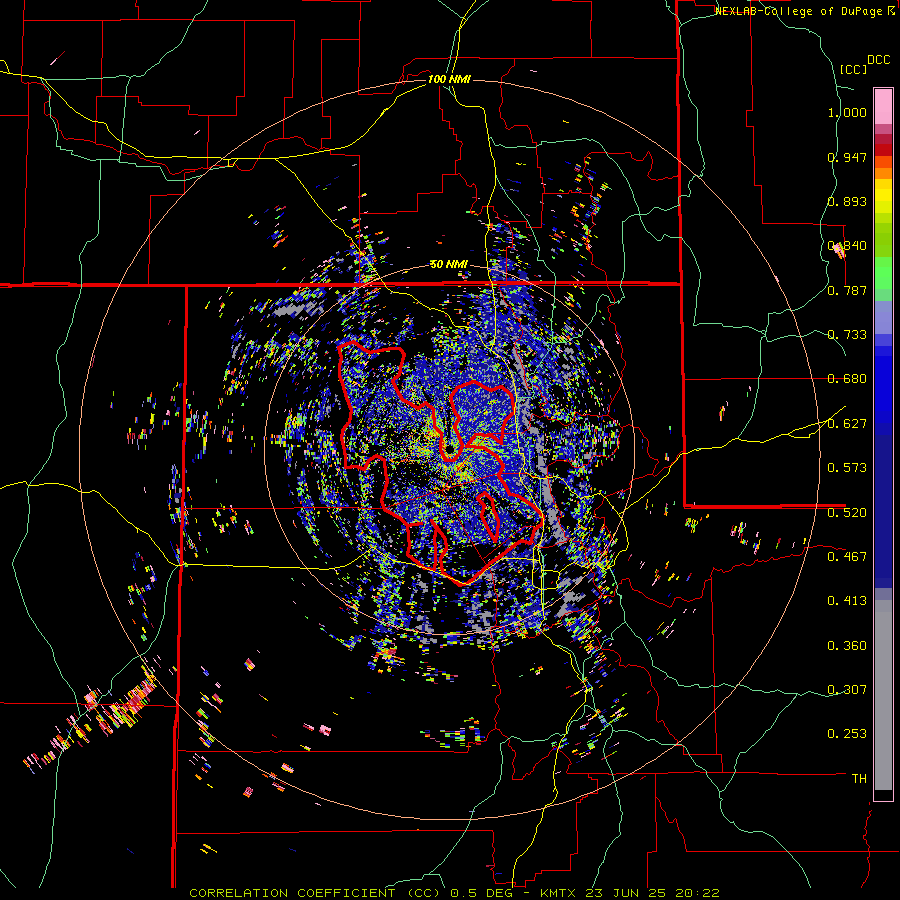Pick the orange color bar segment
Image resolution: width=900 pixels, height=900 pixels.
coord(883,173)
